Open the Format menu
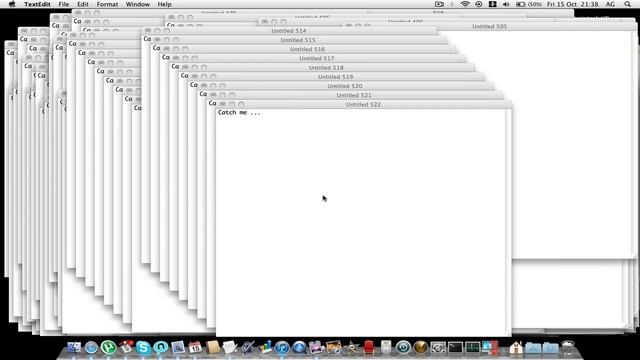640x360 pixels. (x=107, y=4)
